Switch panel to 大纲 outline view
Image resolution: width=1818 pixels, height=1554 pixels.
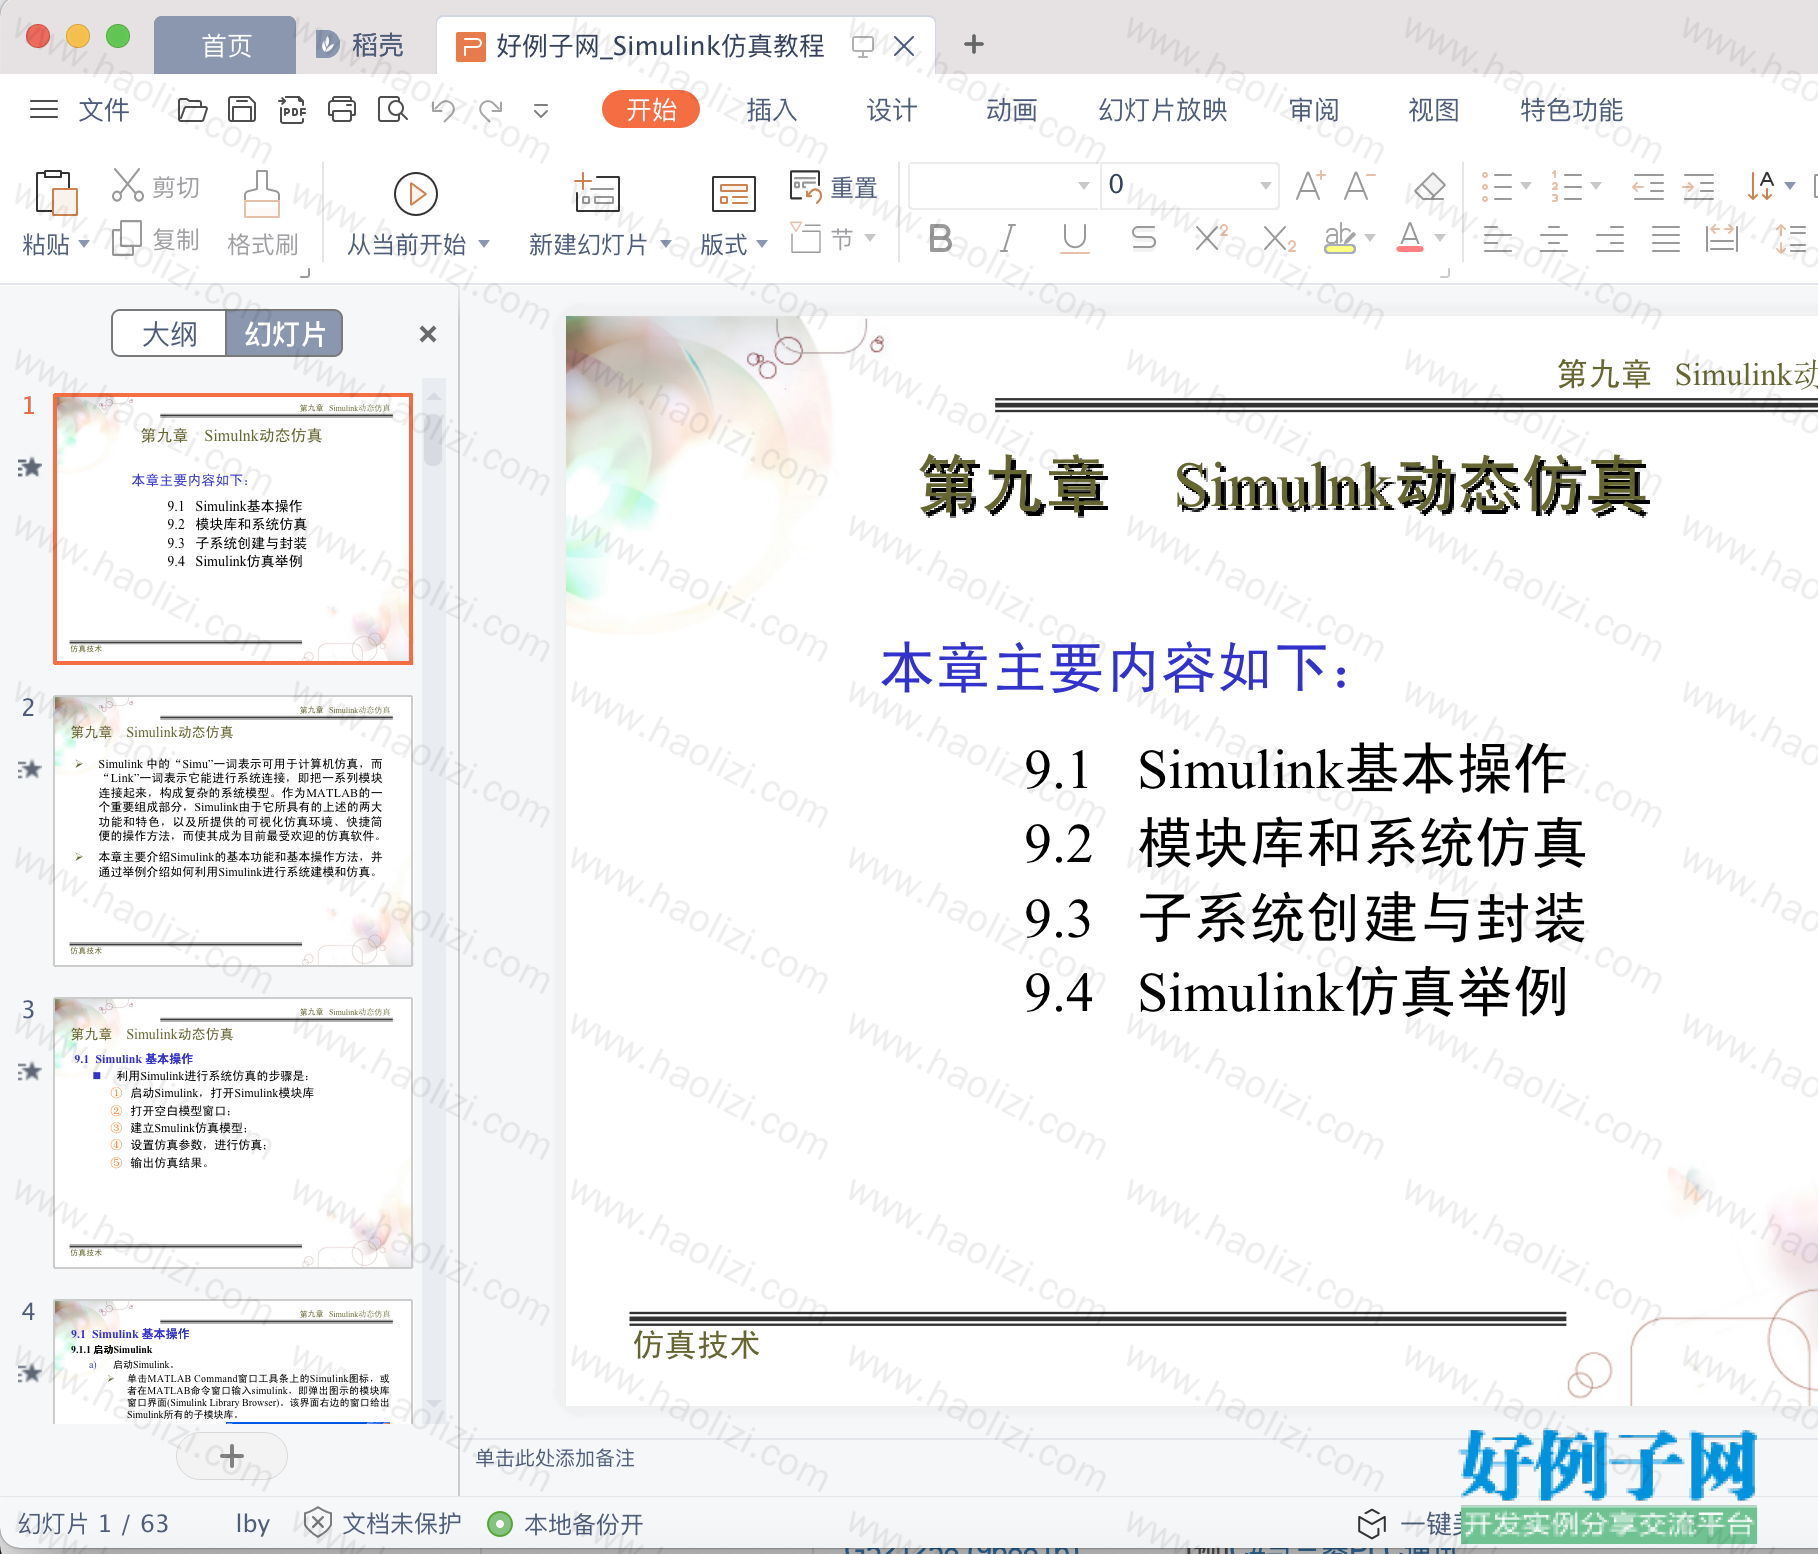click(169, 333)
